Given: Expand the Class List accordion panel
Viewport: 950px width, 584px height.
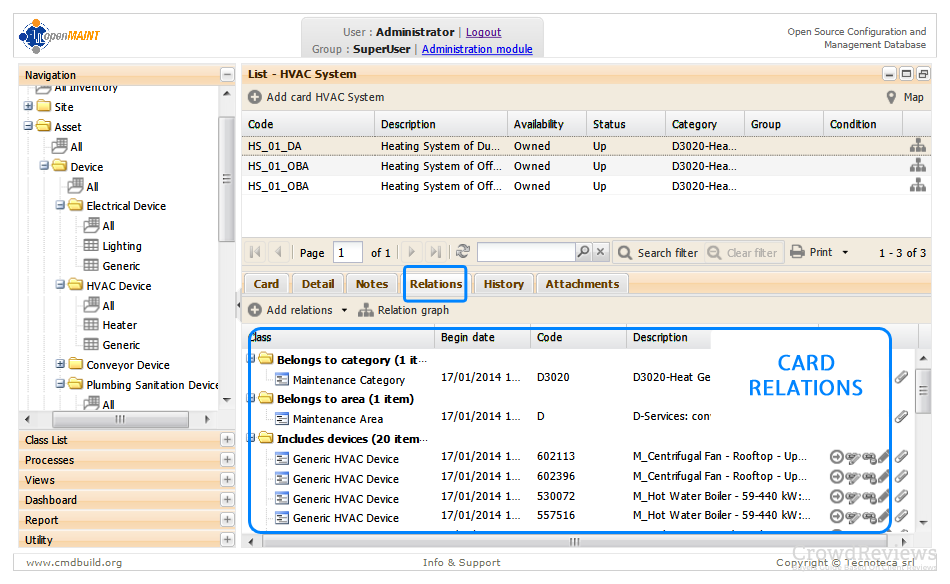Looking at the screenshot, I should [227, 440].
